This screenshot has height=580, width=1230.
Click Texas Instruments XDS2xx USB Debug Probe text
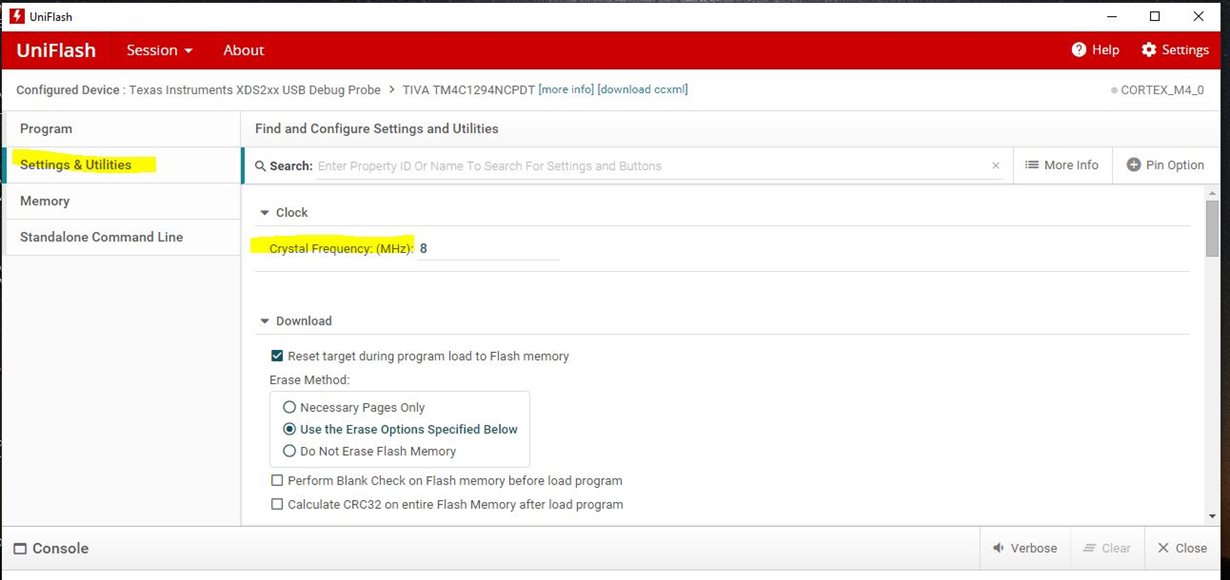tap(255, 90)
